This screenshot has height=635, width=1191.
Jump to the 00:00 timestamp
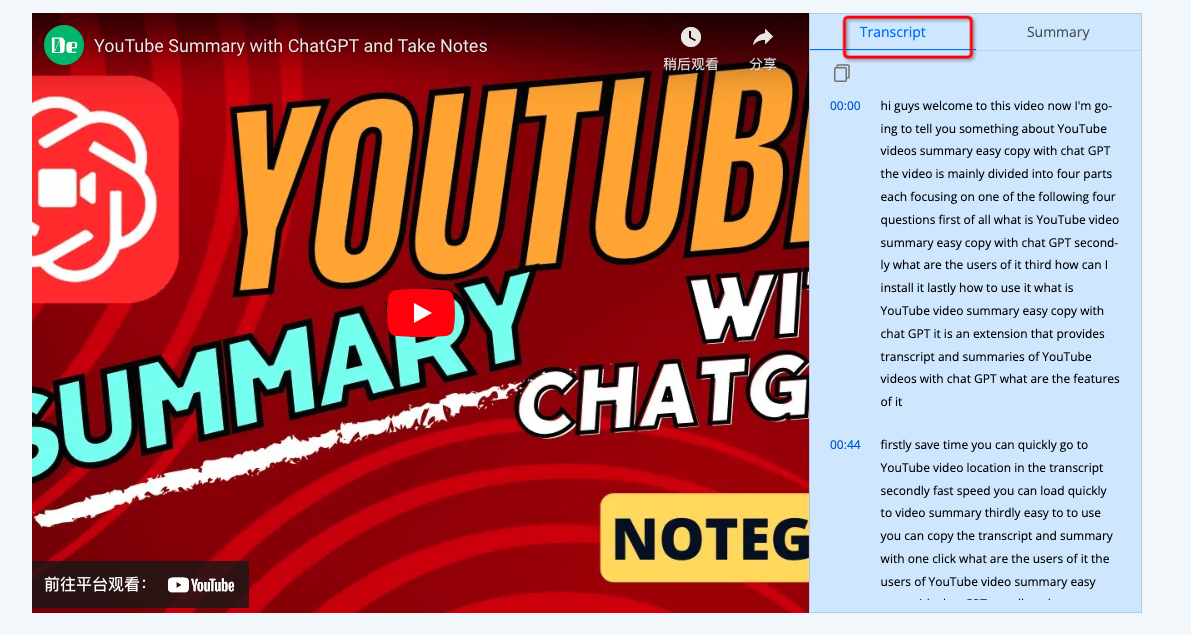click(845, 105)
